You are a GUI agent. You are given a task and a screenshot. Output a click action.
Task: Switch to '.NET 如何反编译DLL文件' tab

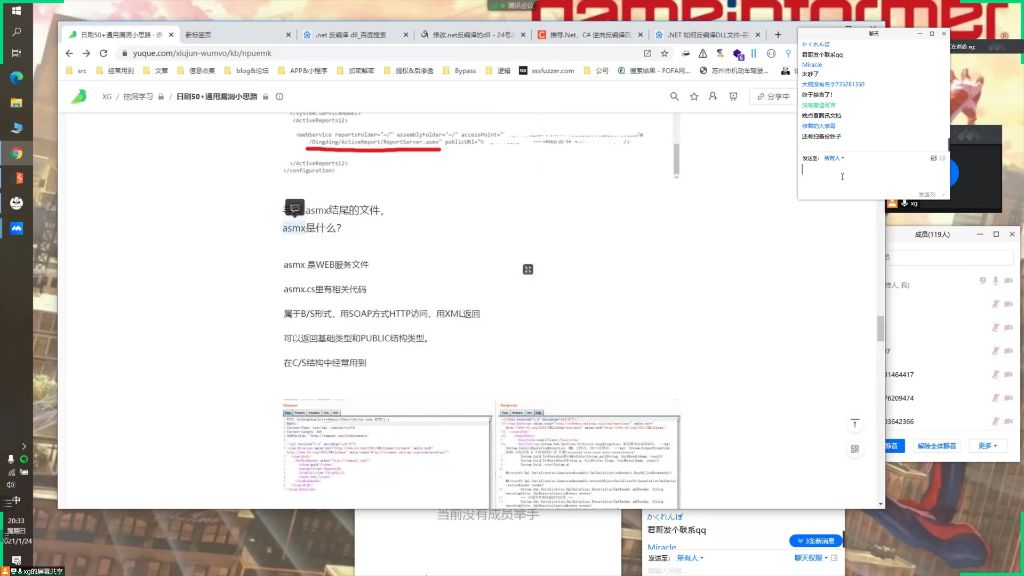click(707, 35)
